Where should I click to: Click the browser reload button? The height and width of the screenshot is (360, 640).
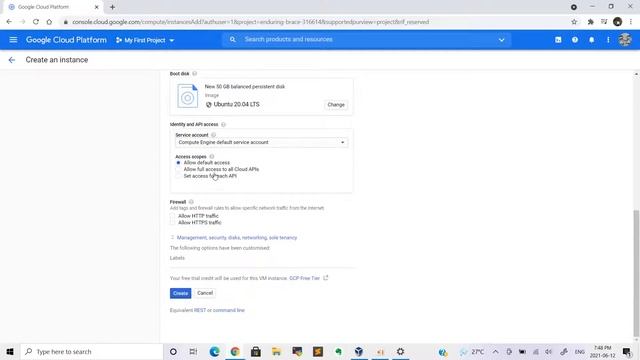pyautogui.click(x=36, y=22)
